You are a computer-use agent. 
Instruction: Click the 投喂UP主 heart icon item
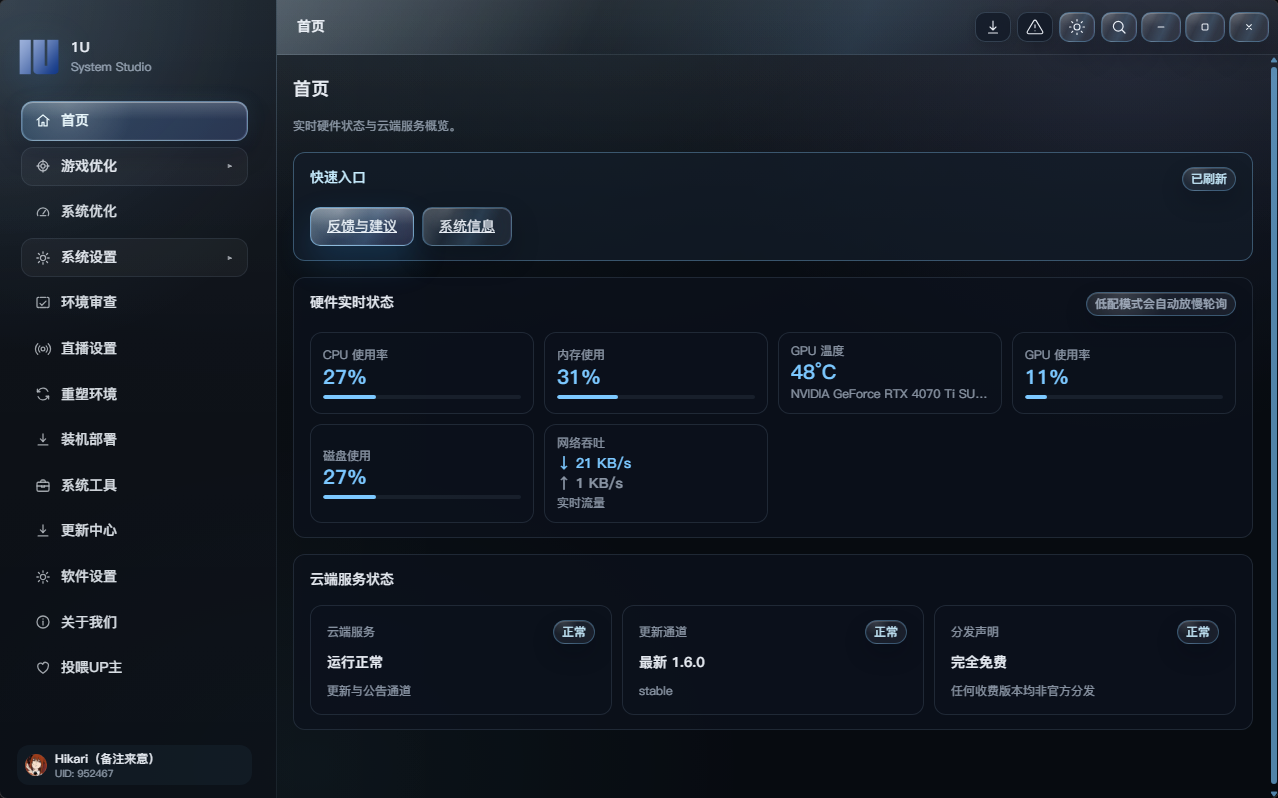(x=43, y=668)
